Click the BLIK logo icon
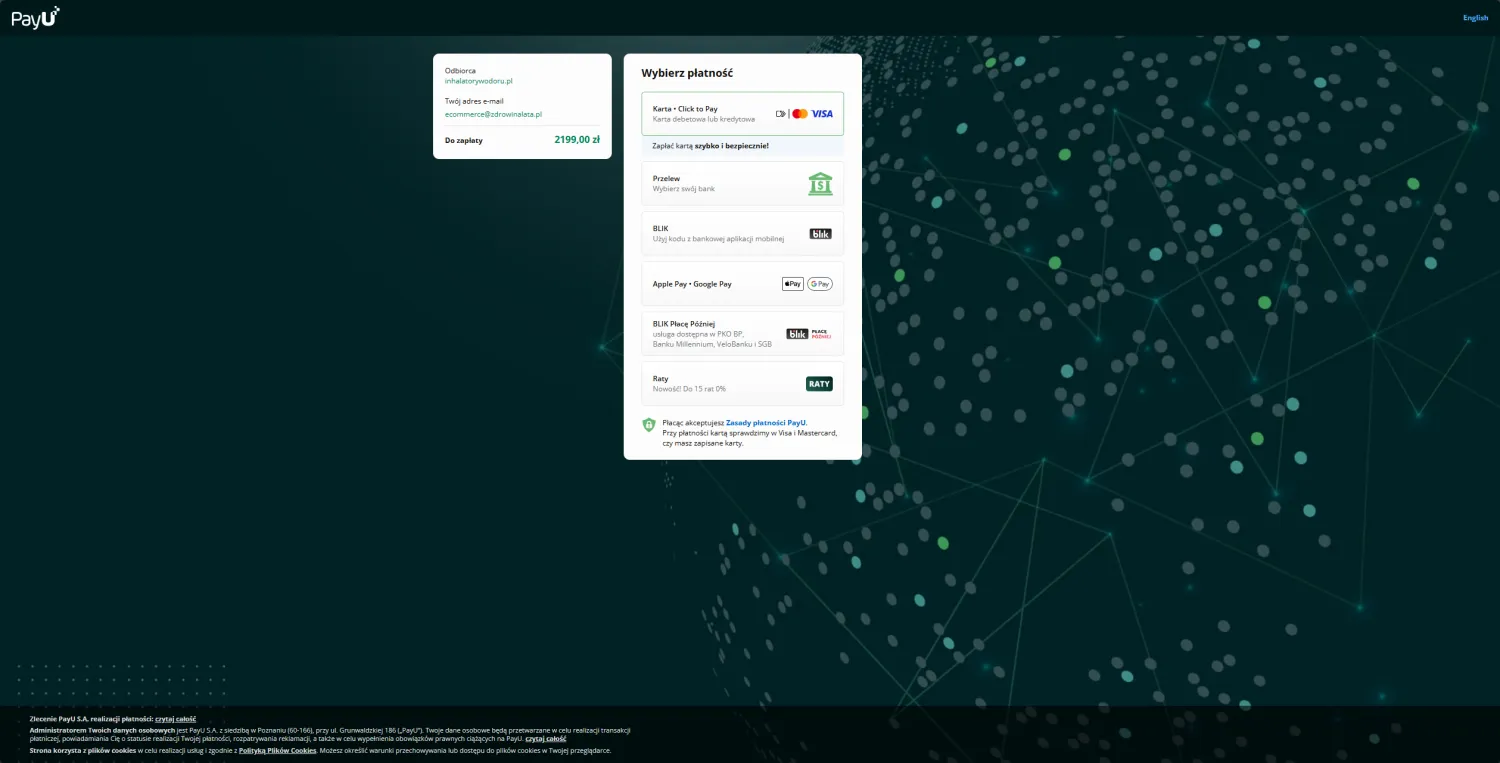Screen dimensions: 1500x763 click(820, 234)
